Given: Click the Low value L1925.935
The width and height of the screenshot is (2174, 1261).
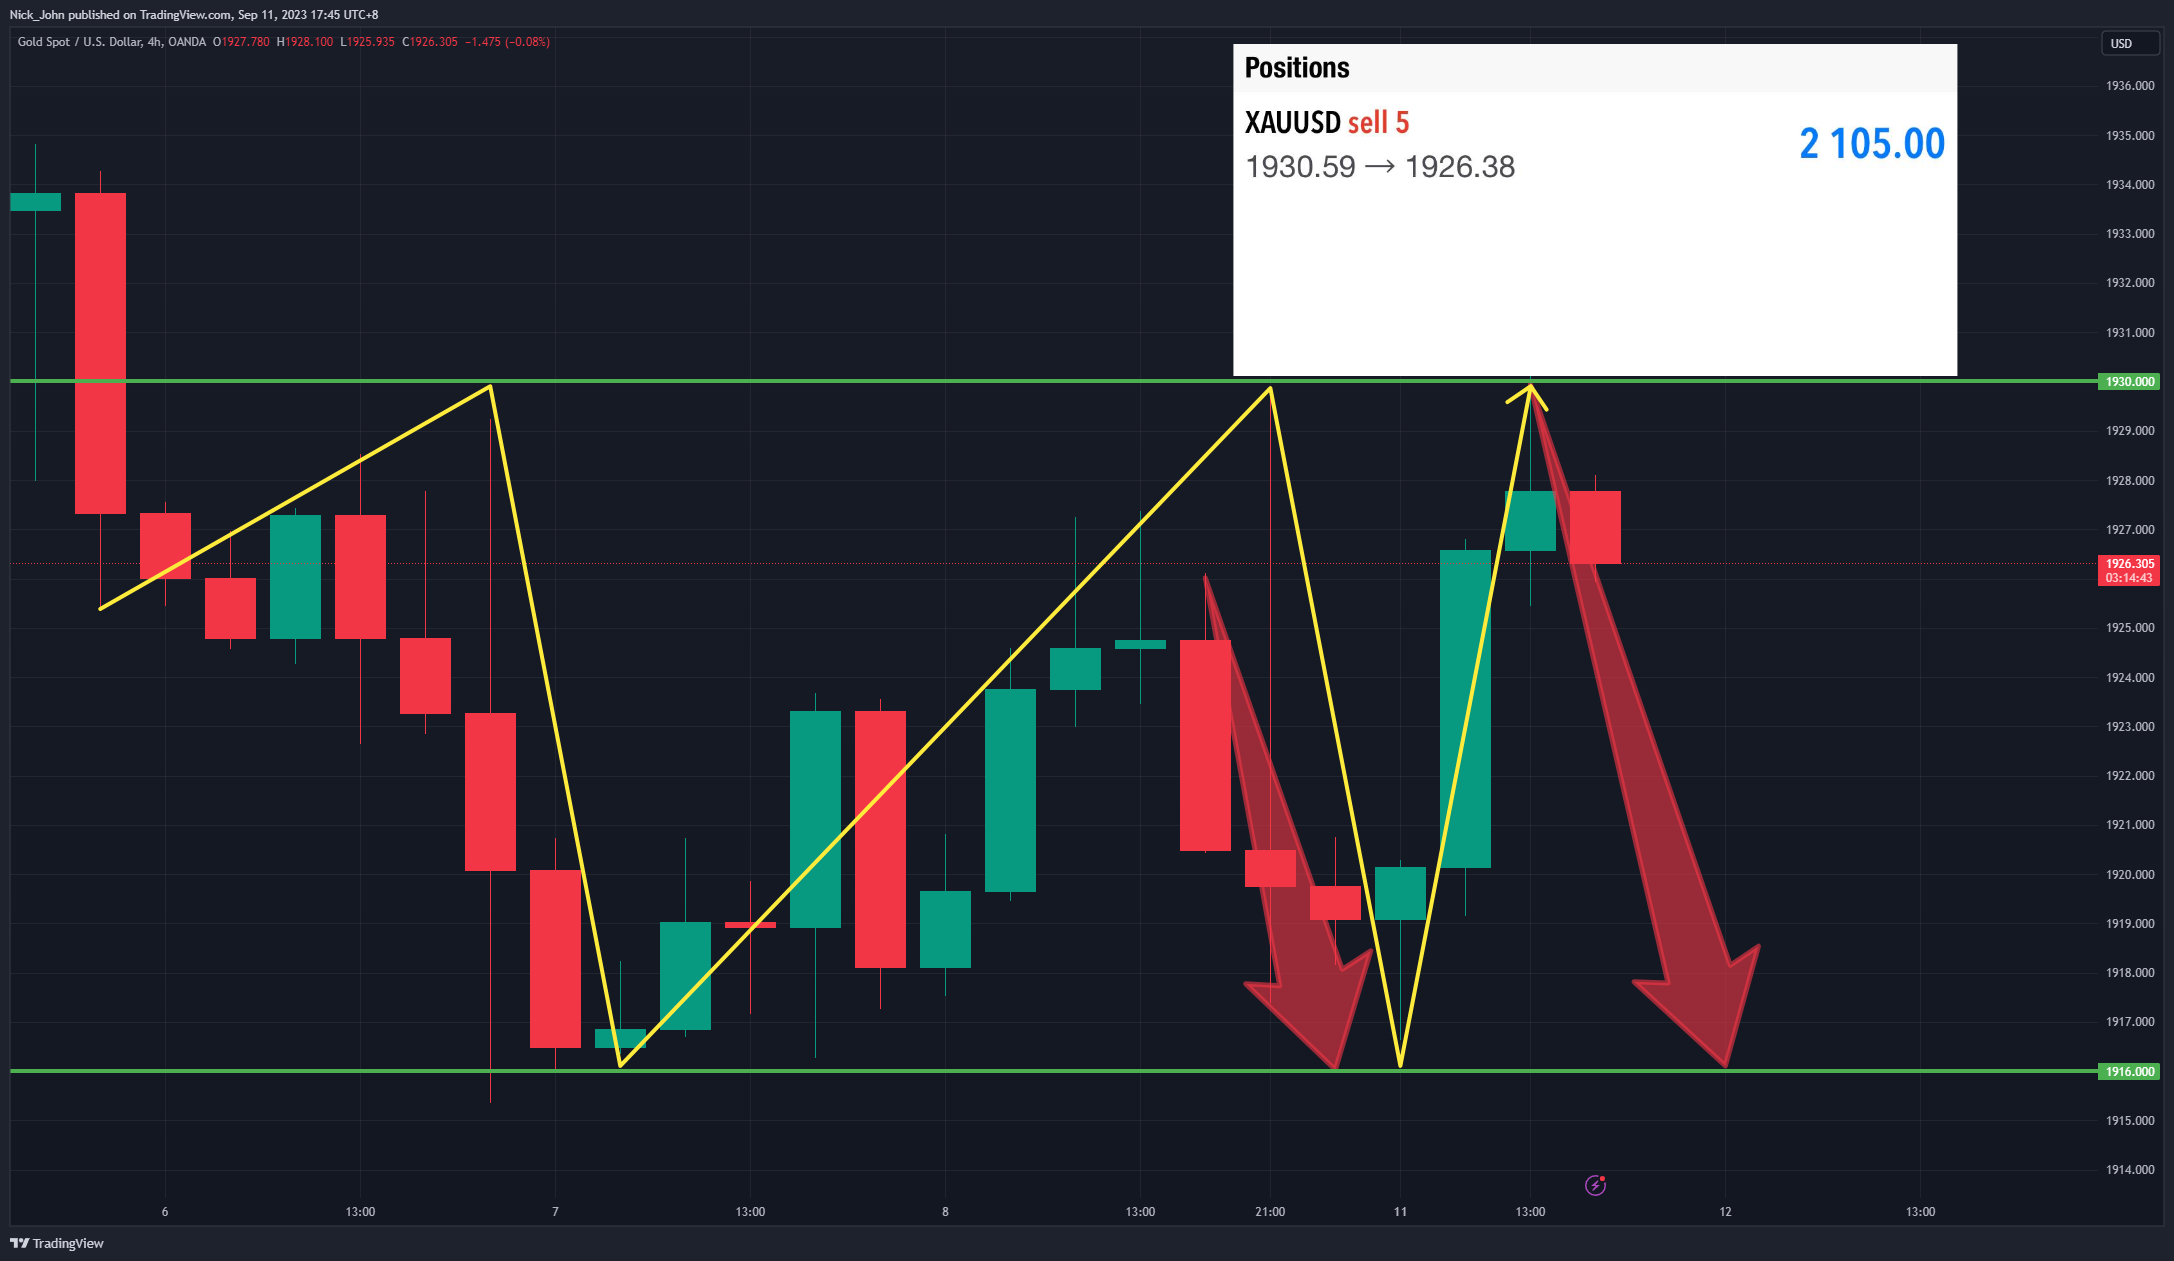Looking at the screenshot, I should click(367, 42).
